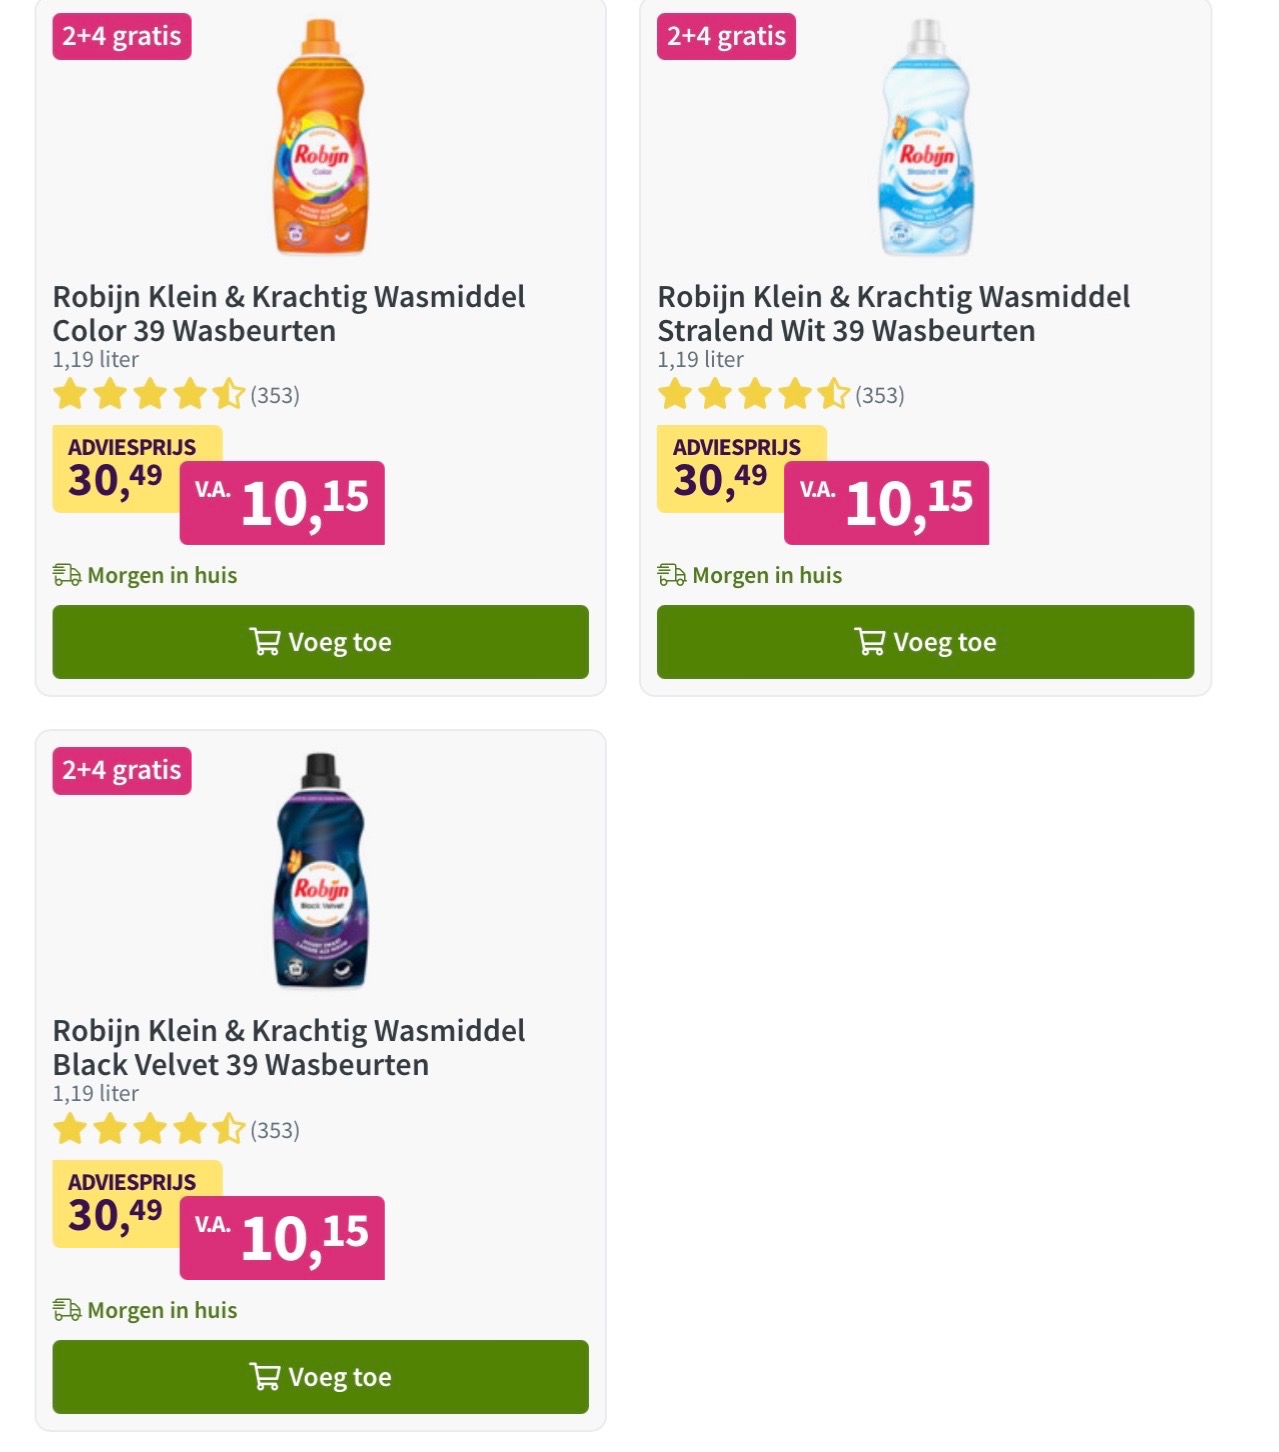This screenshot has height=1452, width=1279.
Task: Add Robijn Color wasmiddel to cart
Action: (320, 642)
